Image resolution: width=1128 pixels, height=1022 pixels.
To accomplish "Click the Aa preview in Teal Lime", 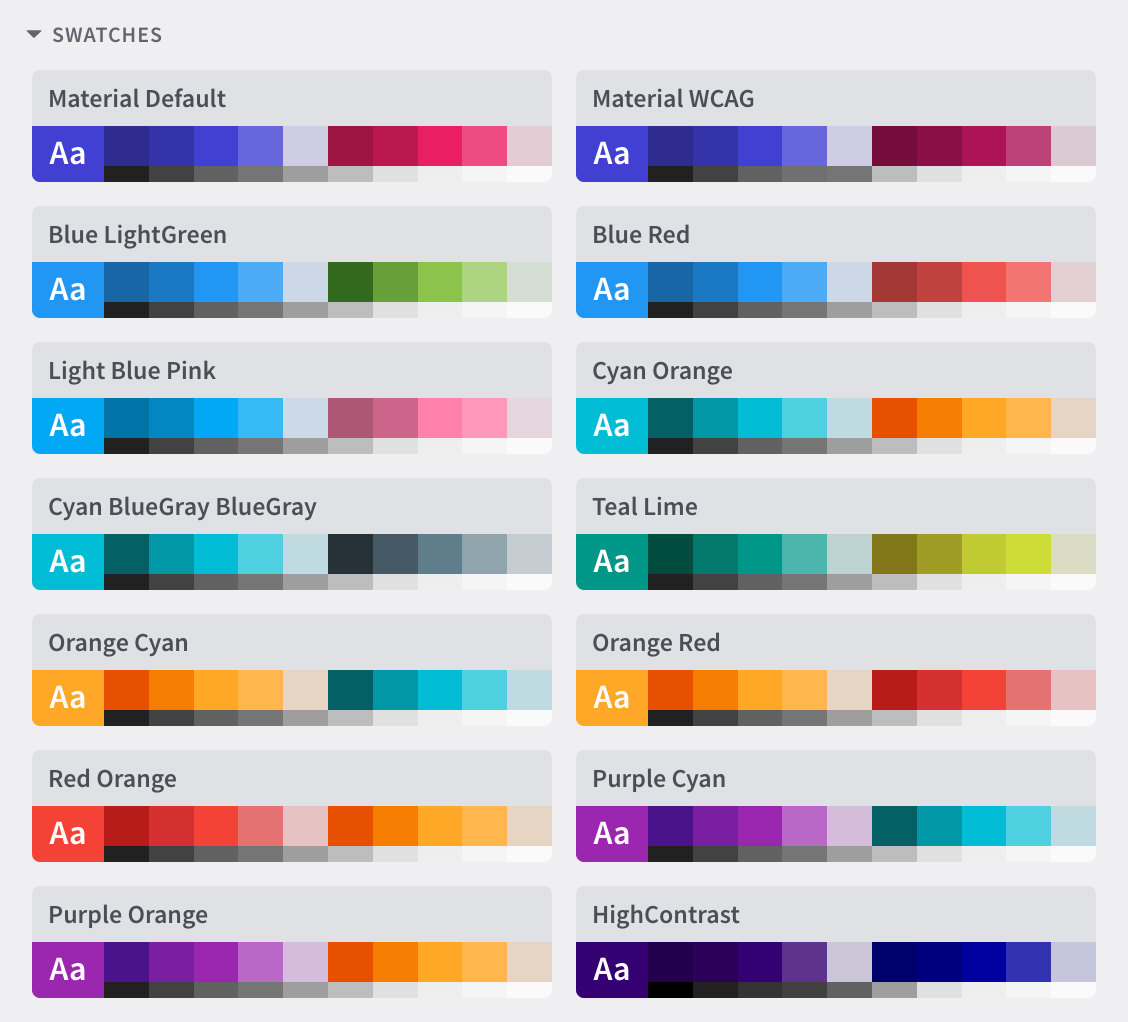I will tap(612, 561).
